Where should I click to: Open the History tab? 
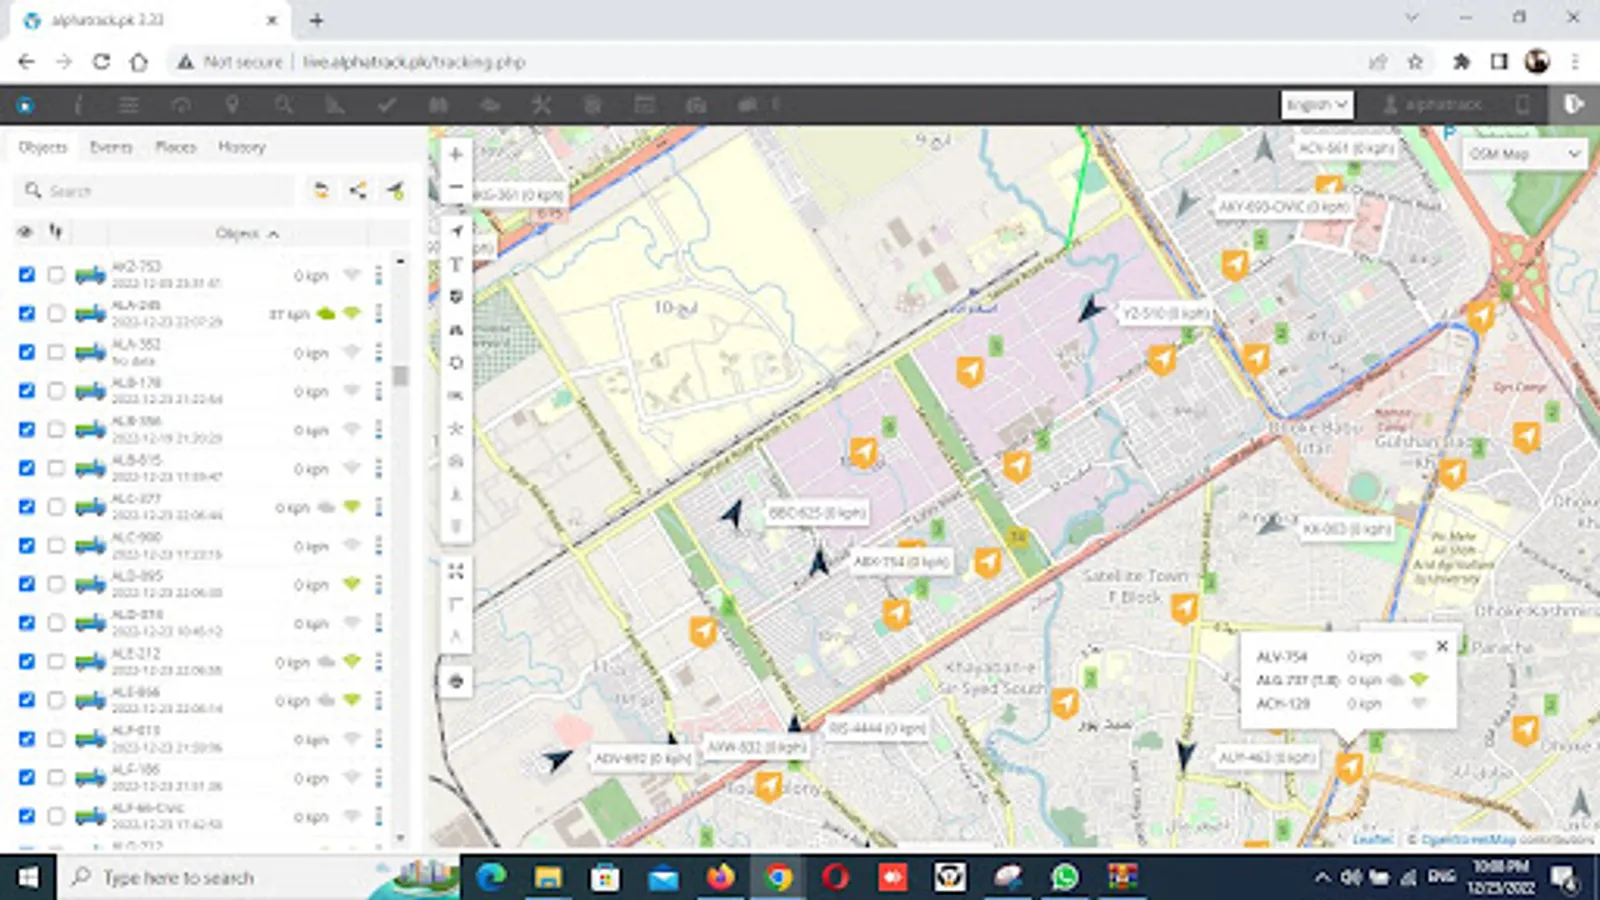tap(241, 147)
